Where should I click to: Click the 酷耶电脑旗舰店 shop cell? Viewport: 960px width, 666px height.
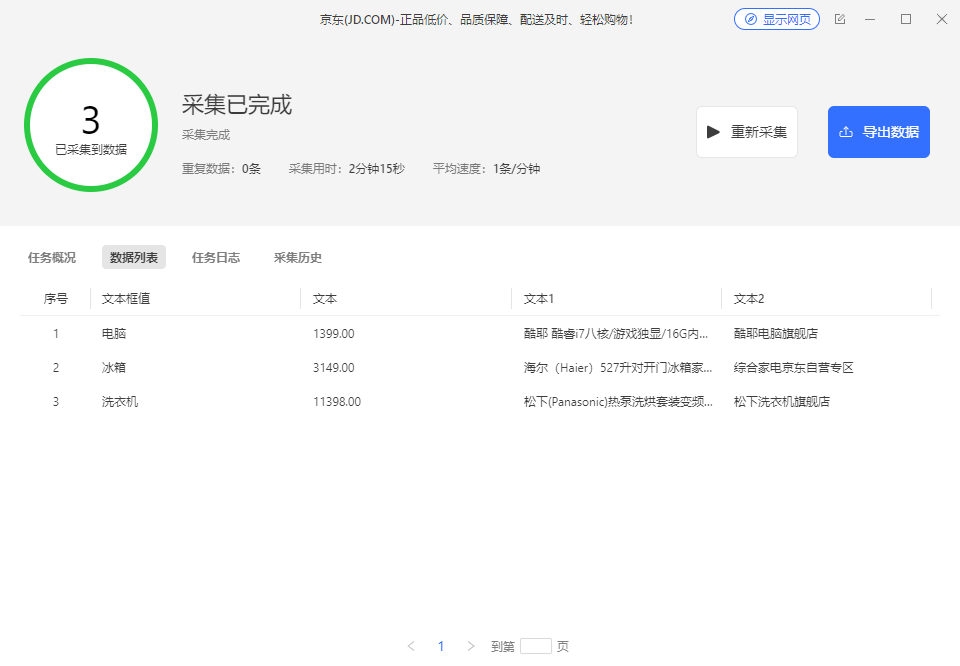[776, 334]
